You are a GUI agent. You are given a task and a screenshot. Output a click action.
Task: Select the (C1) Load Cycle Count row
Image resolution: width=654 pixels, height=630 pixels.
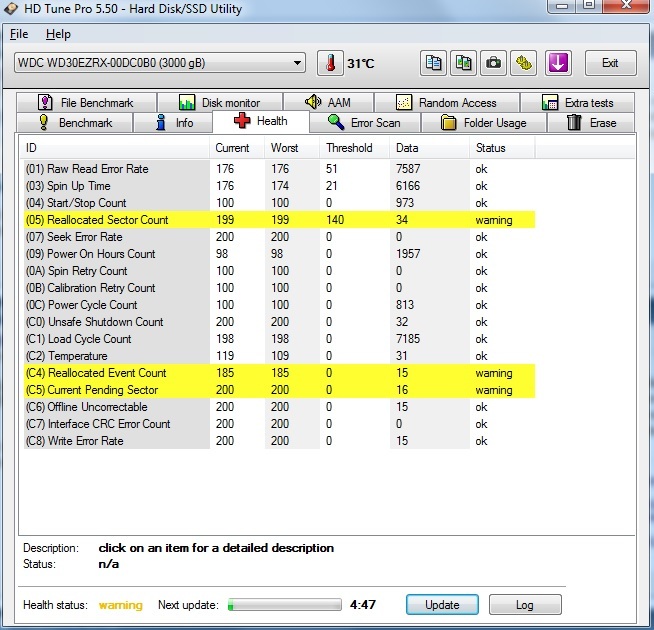coord(279,339)
